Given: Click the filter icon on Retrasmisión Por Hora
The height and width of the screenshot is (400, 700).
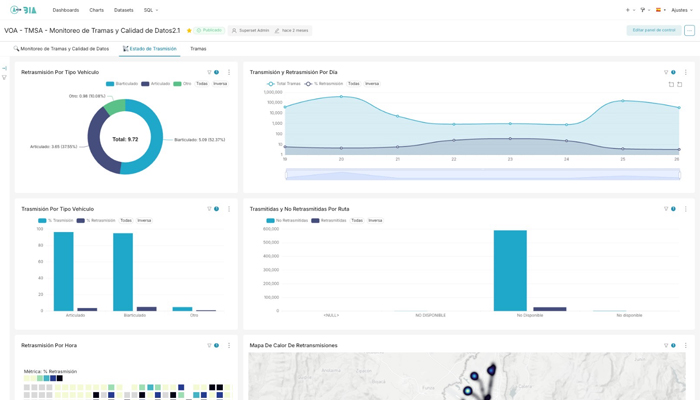Looking at the screenshot, I should pyautogui.click(x=209, y=346).
